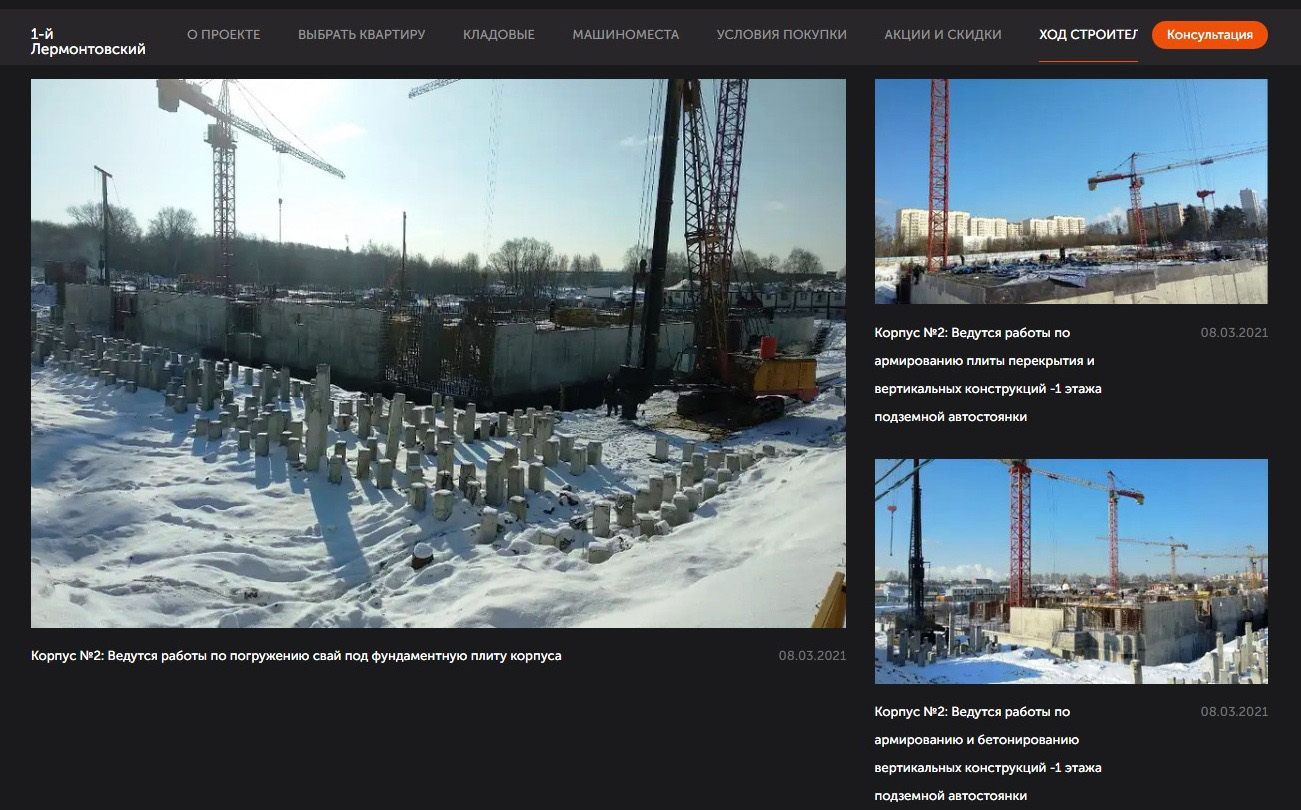Click the orange Консультация button
This screenshot has height=810, width=1301.
click(1210, 35)
